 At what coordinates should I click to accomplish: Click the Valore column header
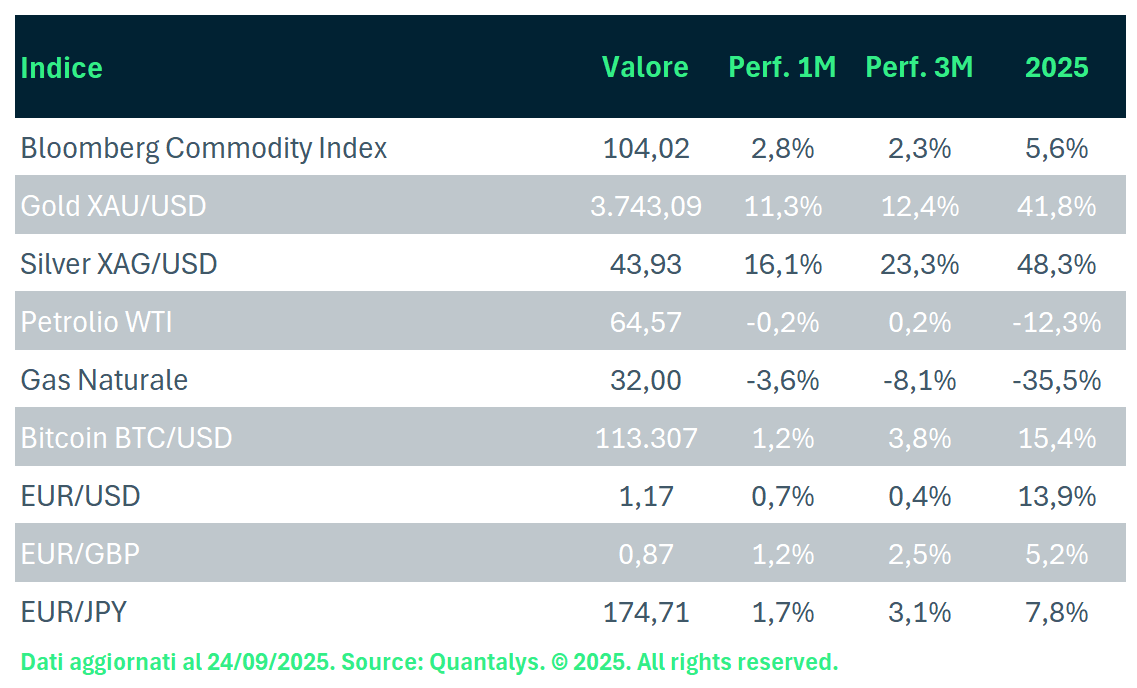(x=645, y=68)
